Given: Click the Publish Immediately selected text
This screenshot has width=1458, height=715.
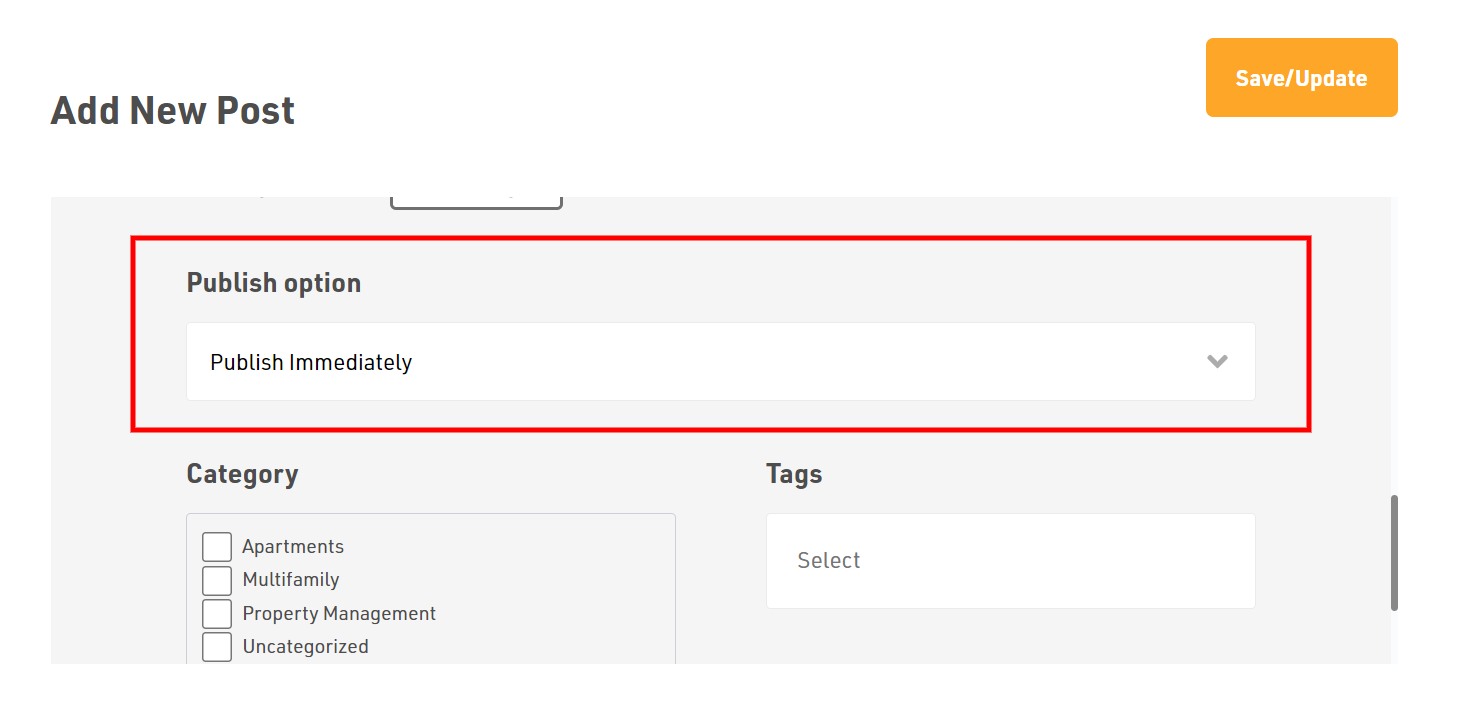Looking at the screenshot, I should click(311, 363).
